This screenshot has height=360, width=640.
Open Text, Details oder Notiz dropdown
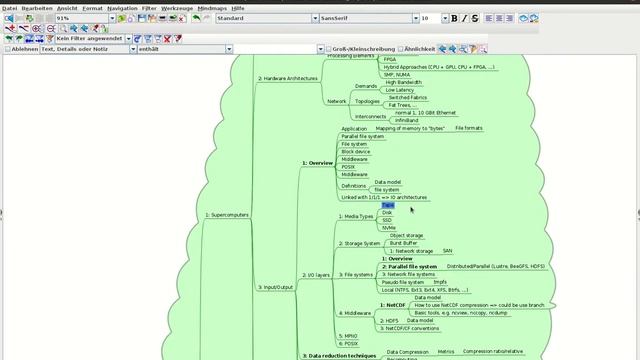click(x=133, y=49)
